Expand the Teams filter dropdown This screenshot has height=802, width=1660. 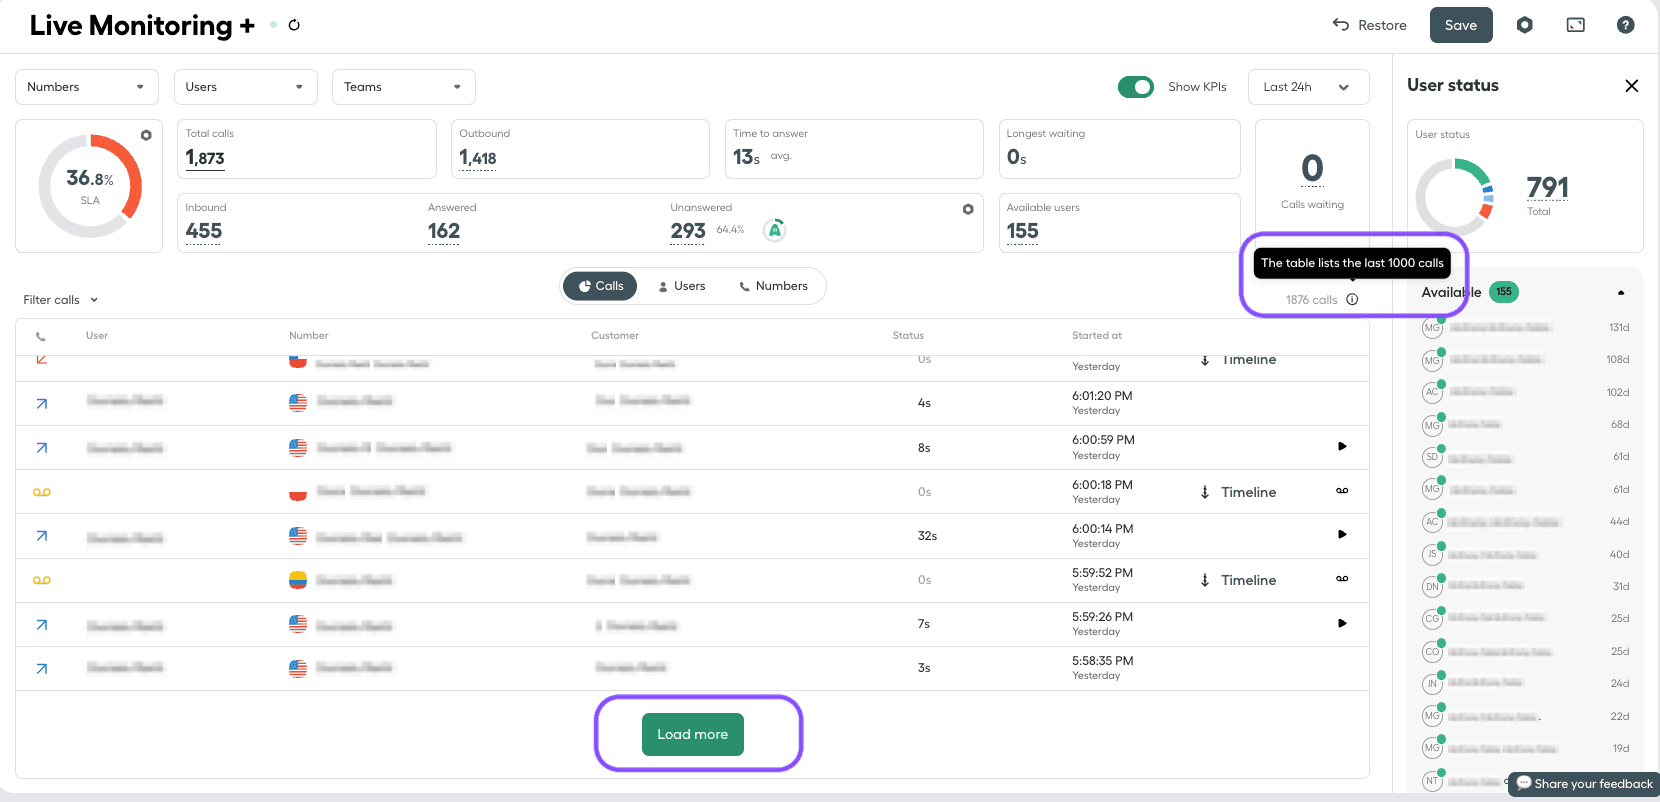(403, 87)
